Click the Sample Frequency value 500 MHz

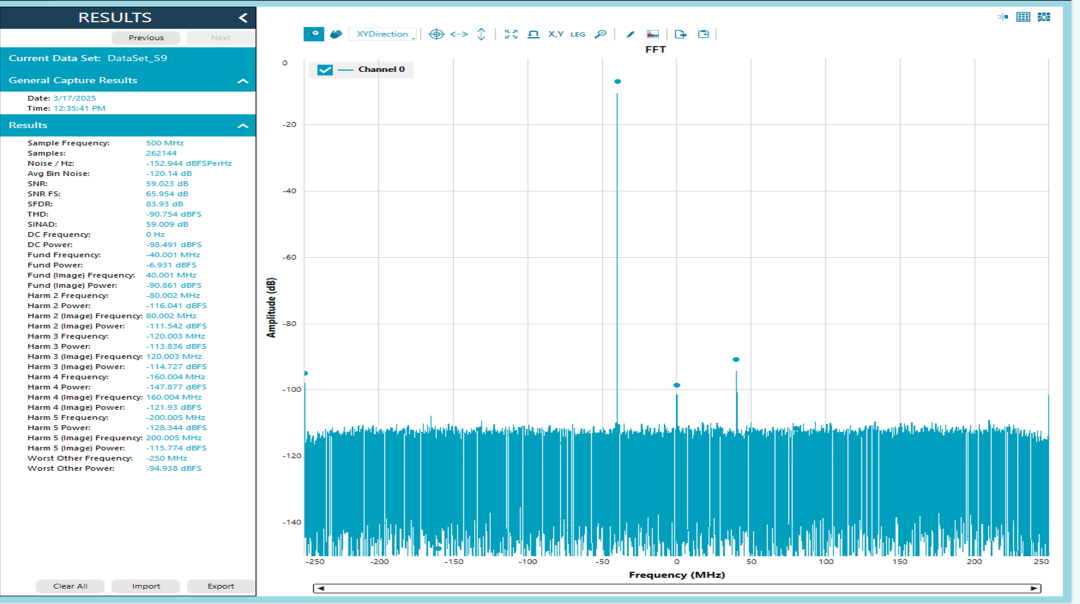165,143
